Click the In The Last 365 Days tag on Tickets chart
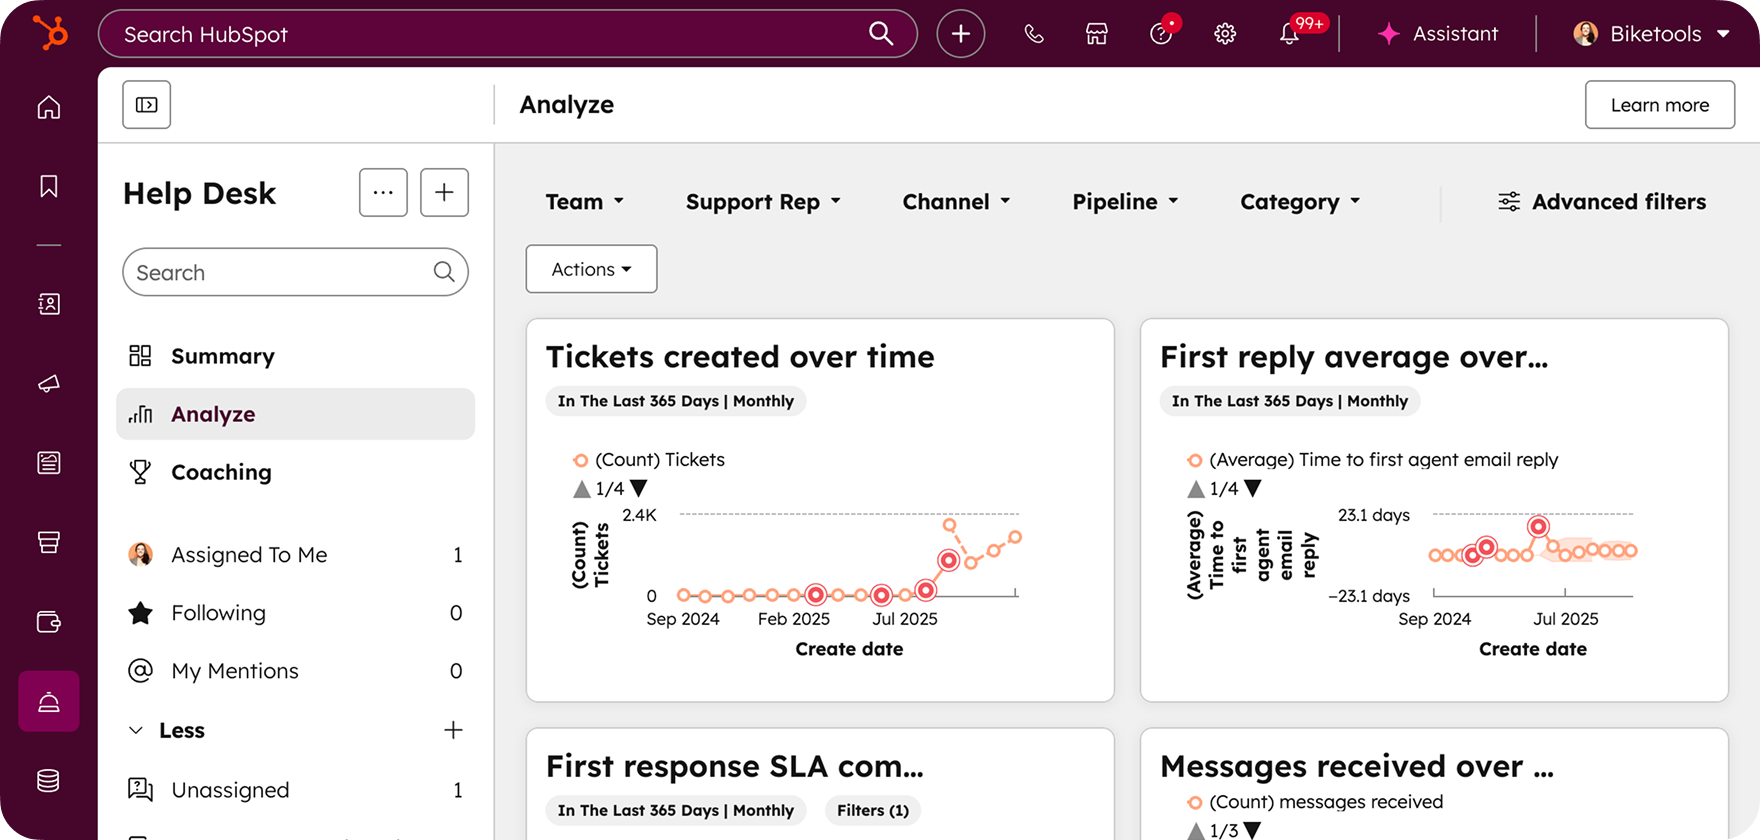 pos(675,401)
